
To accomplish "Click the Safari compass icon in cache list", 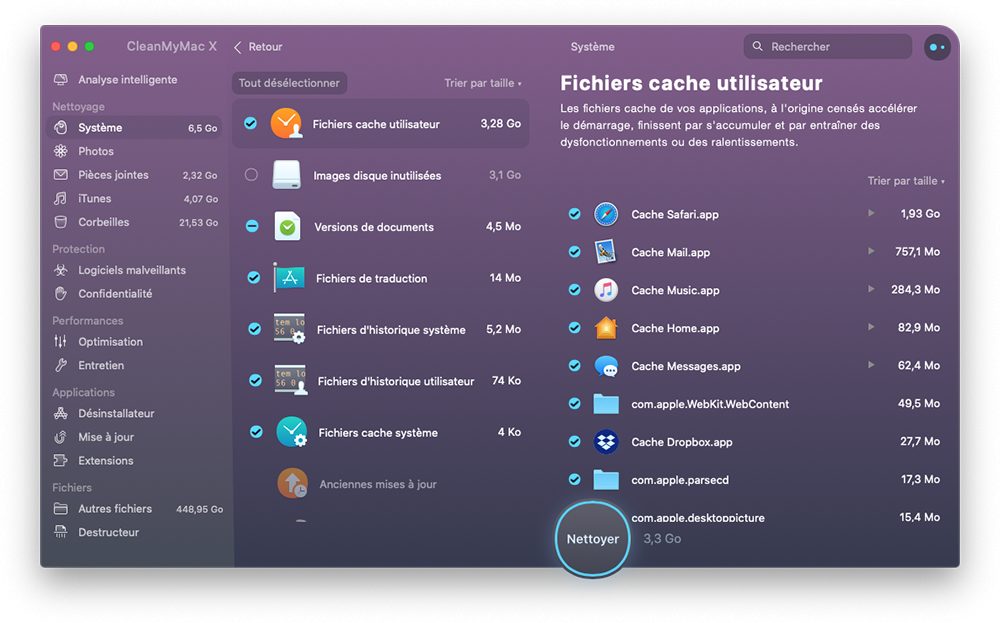I will (x=606, y=214).
